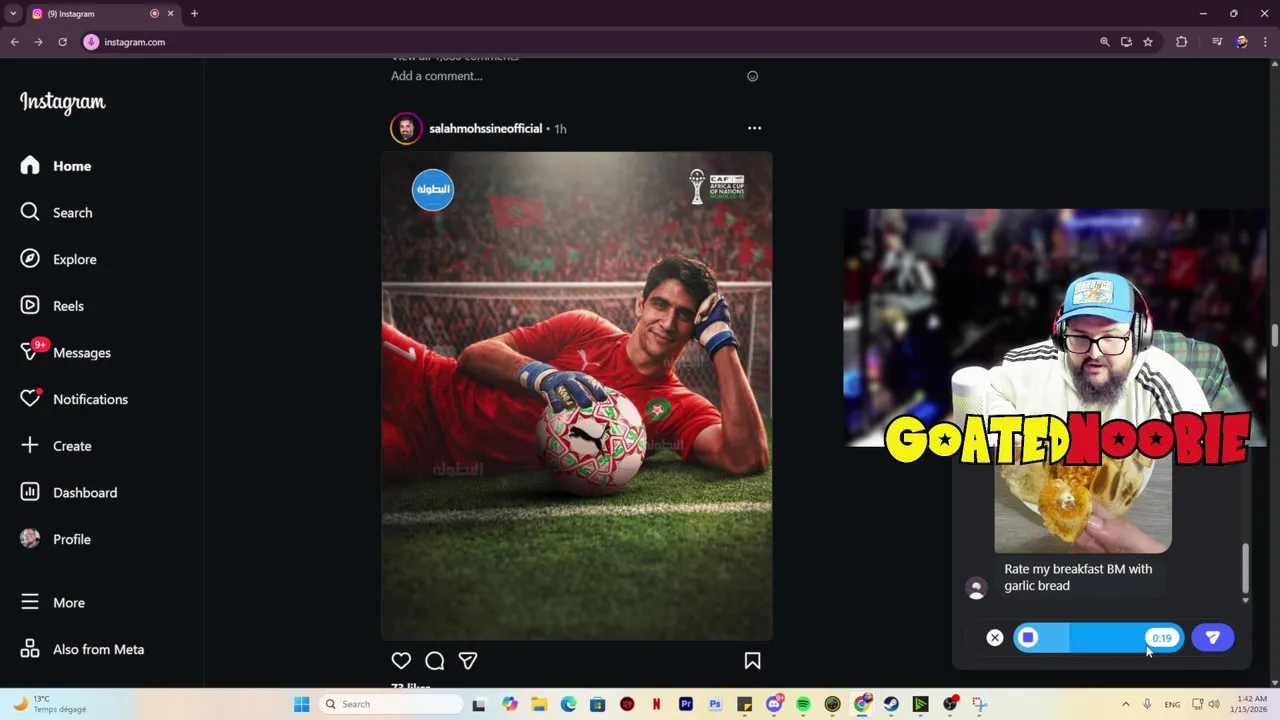This screenshot has height=720, width=1280.
Task: Close the Instagram tab
Action: click(x=170, y=14)
